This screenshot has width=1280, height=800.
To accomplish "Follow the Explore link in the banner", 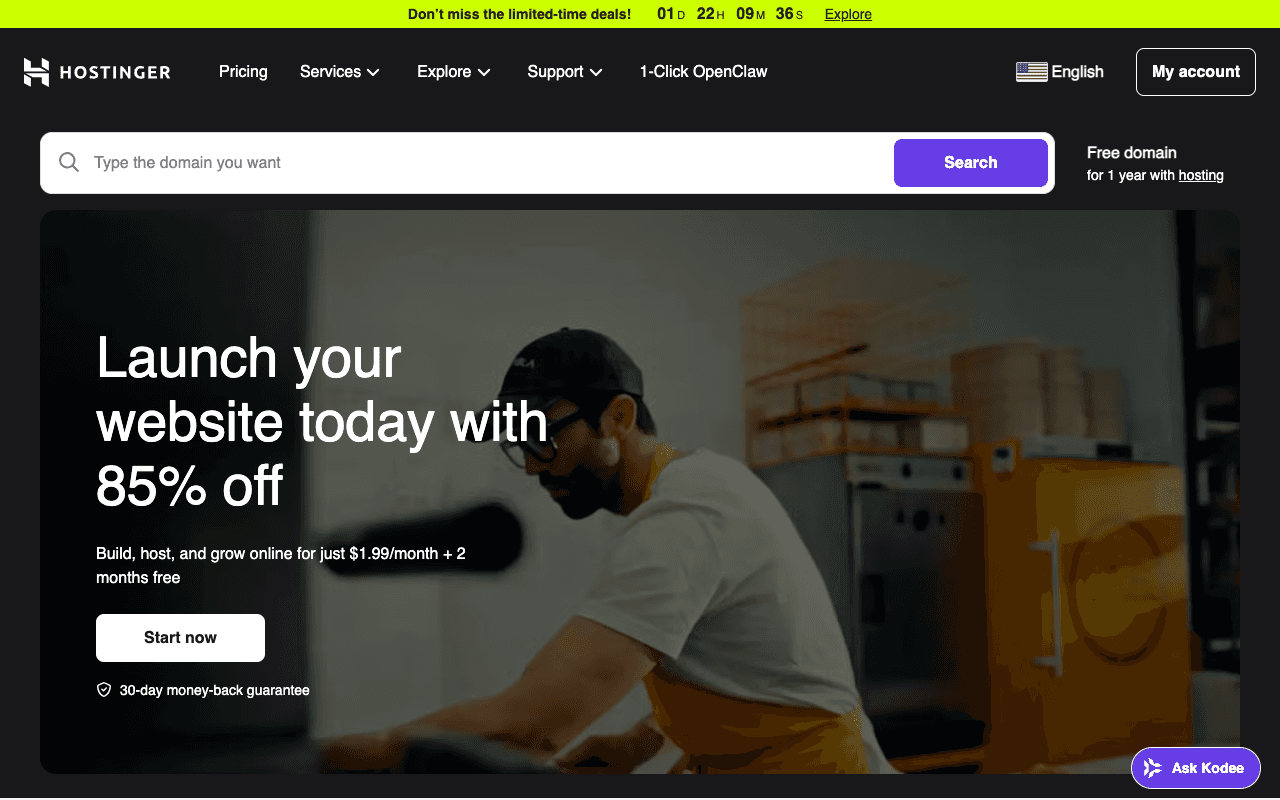I will 848,14.
